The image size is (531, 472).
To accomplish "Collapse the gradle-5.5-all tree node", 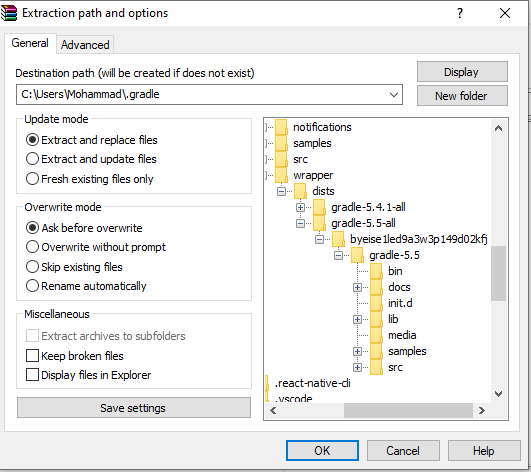I will 300,223.
